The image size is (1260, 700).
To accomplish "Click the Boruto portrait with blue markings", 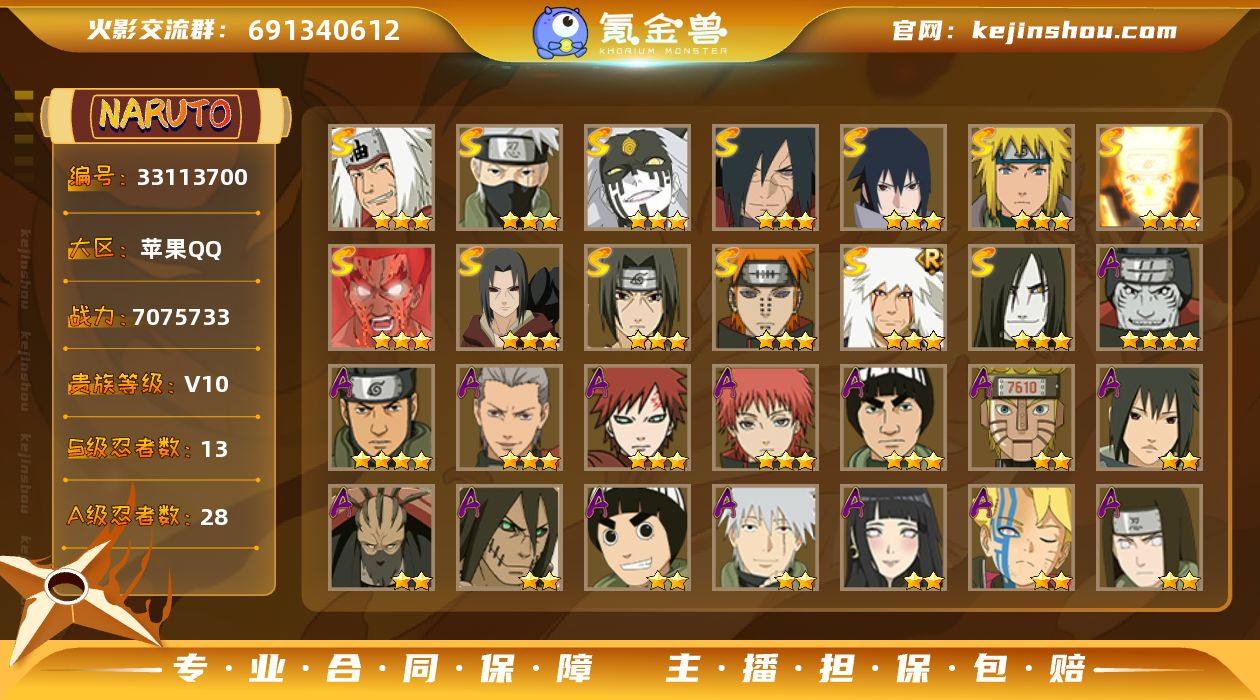I will coord(1021,537).
